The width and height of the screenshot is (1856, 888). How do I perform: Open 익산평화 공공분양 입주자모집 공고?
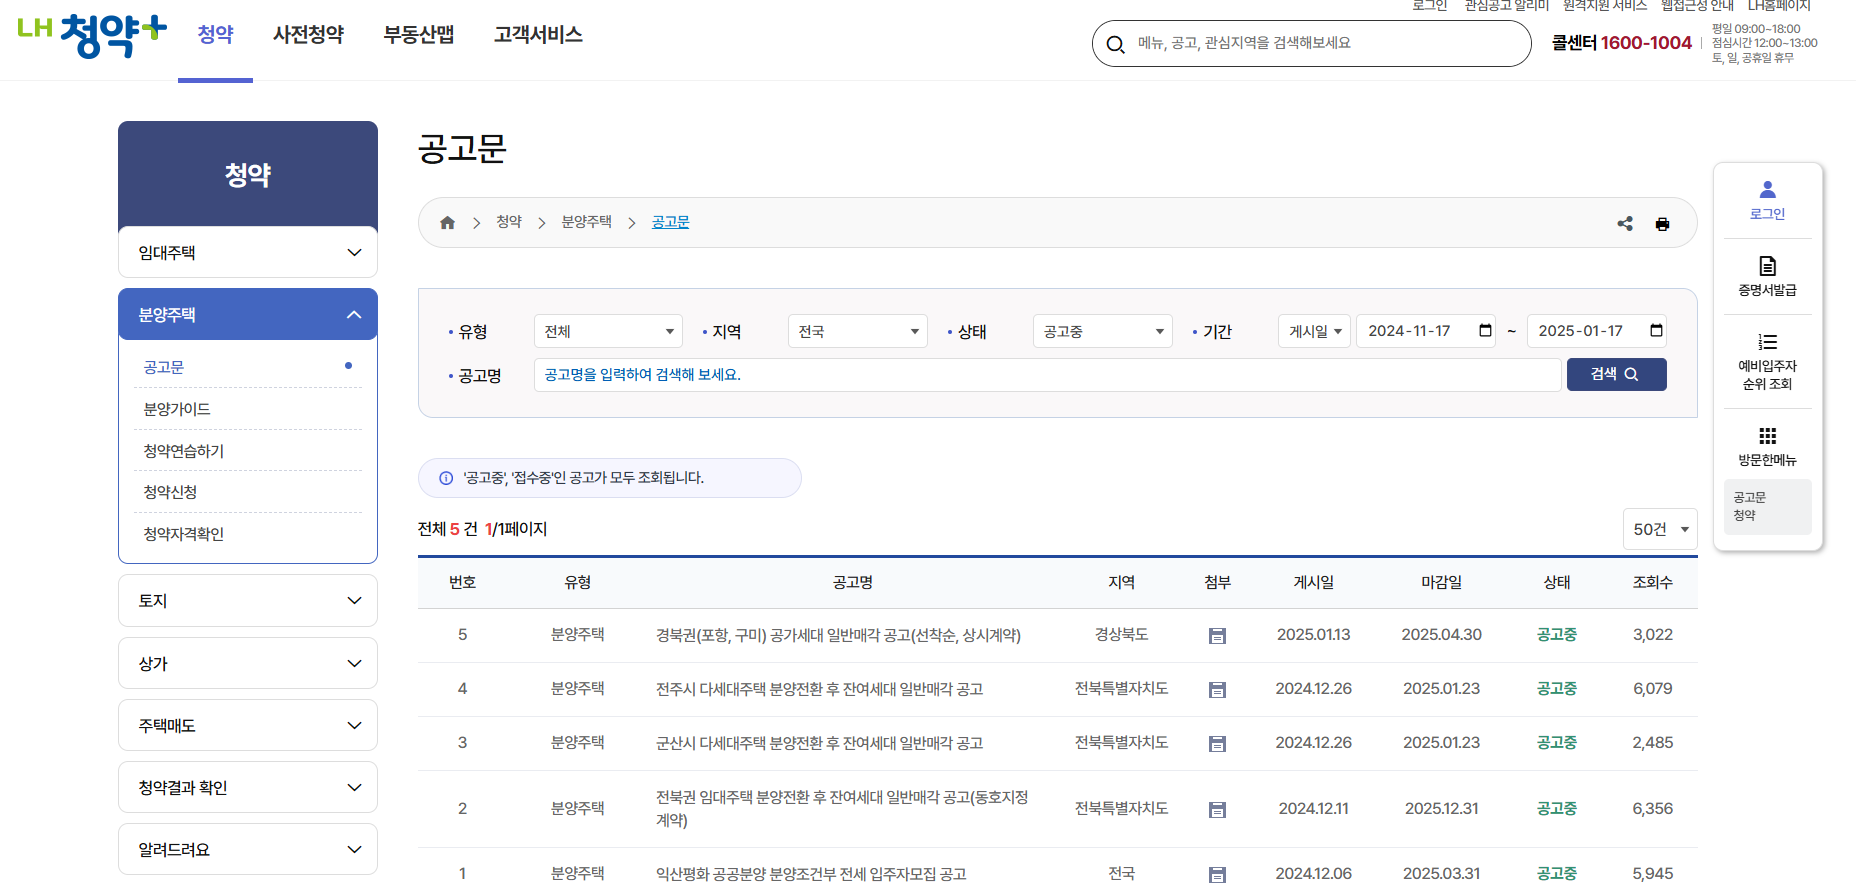(811, 875)
